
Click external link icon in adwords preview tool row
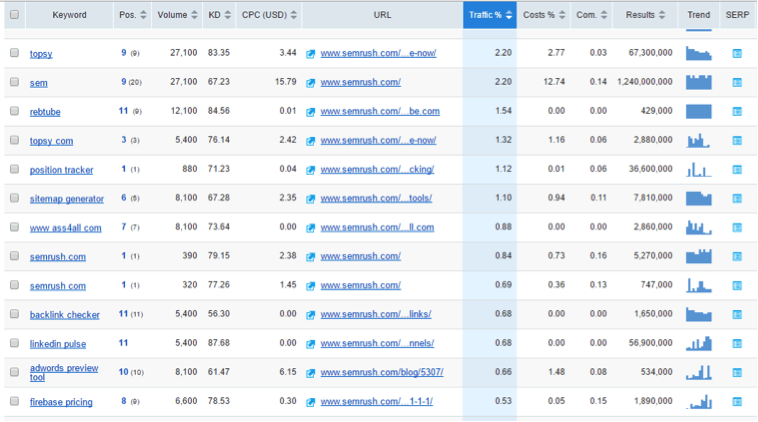click(x=310, y=373)
